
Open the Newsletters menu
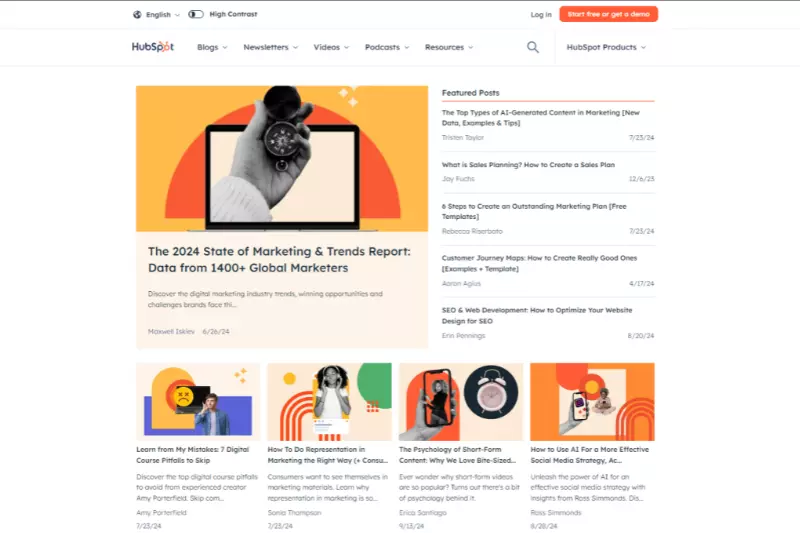[270, 47]
